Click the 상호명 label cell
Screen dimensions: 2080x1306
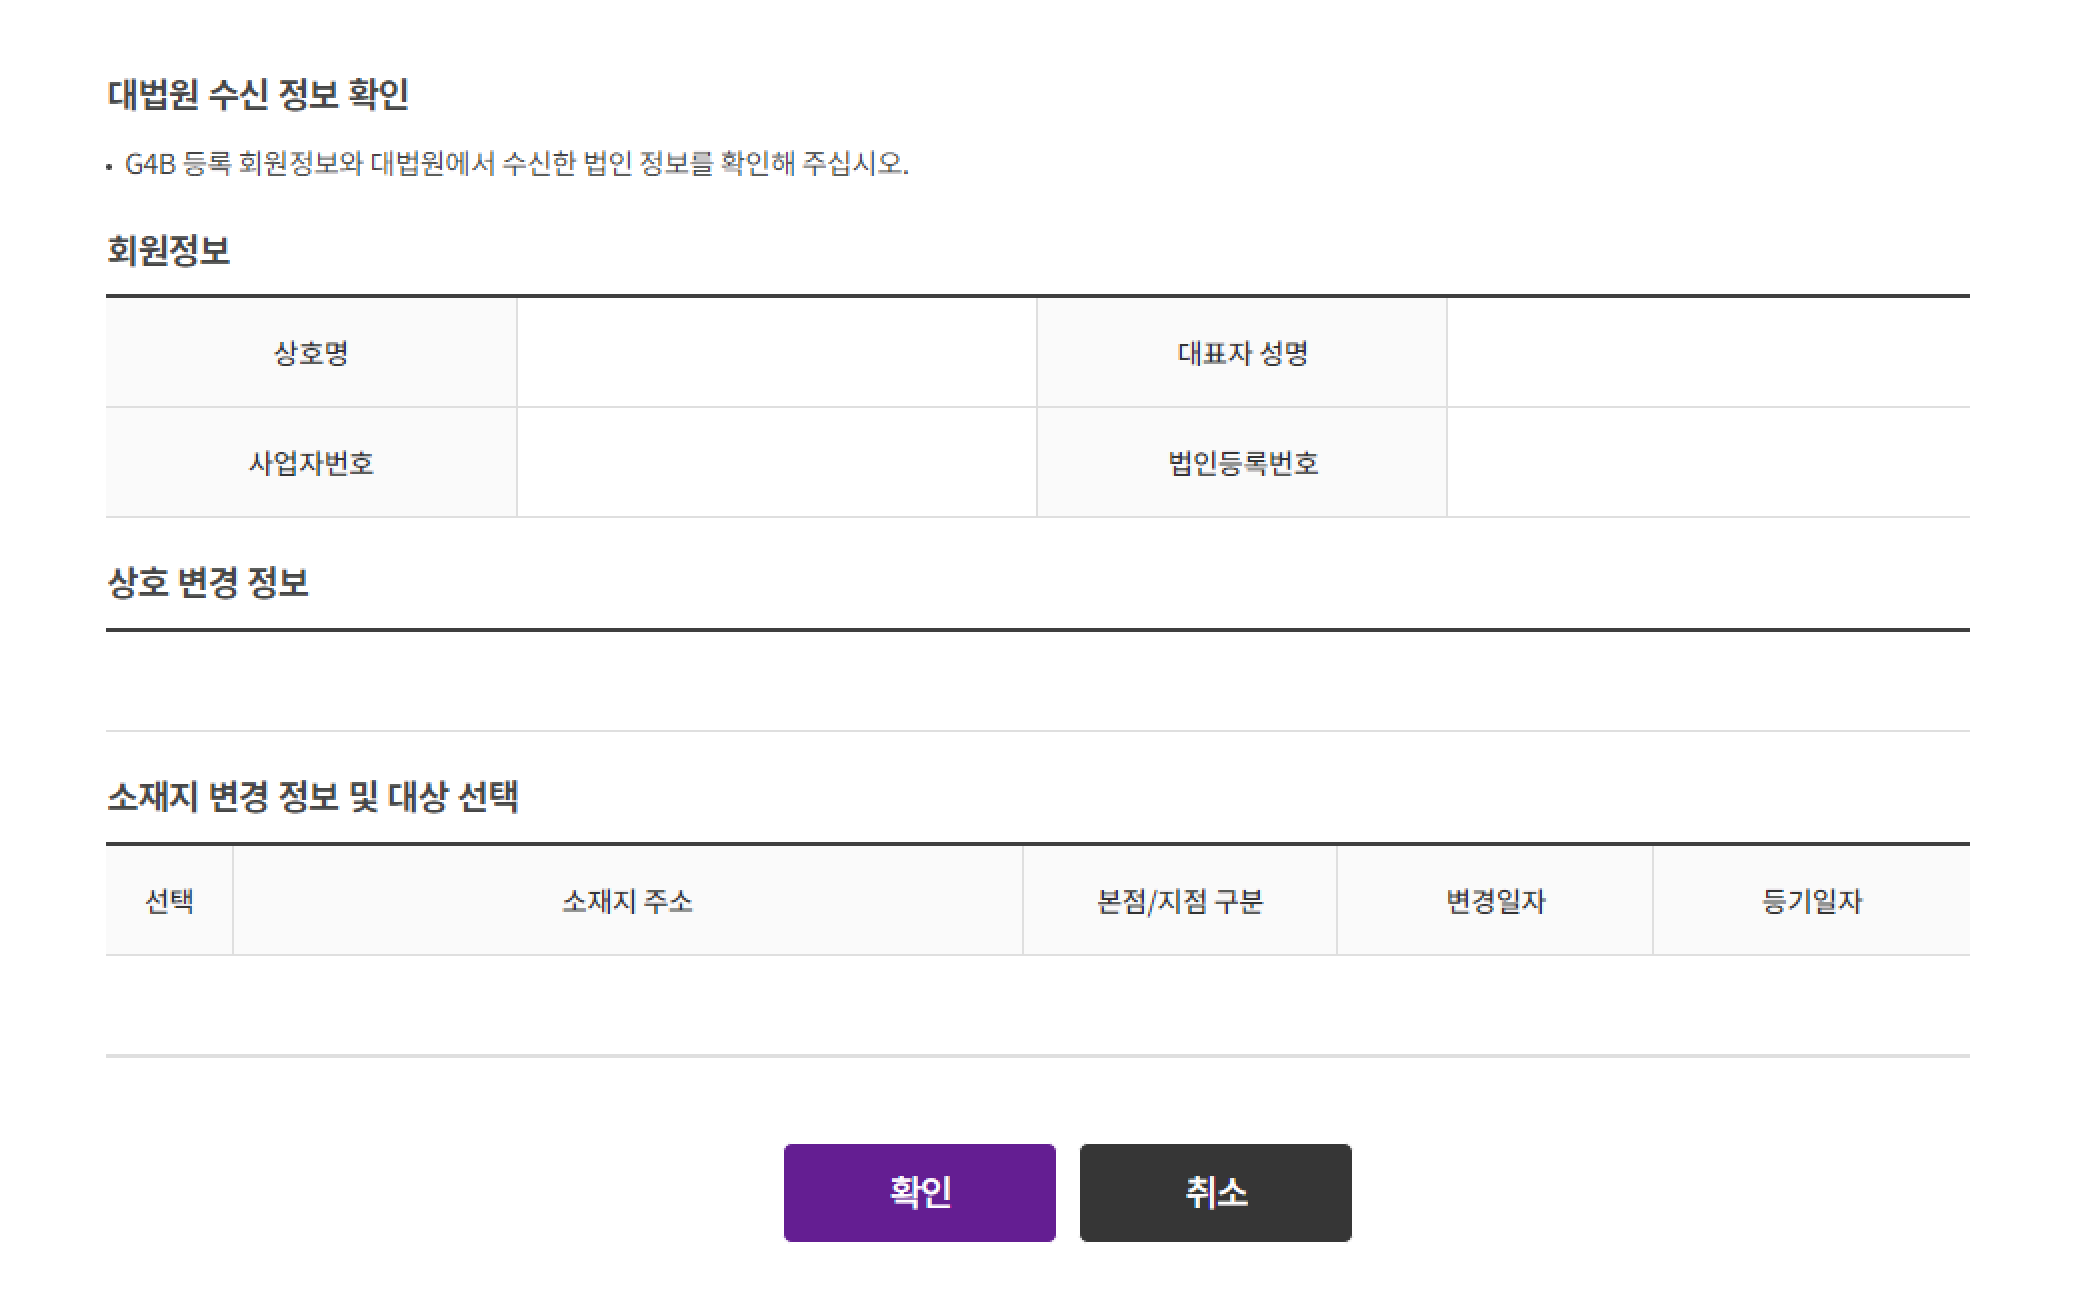[310, 352]
